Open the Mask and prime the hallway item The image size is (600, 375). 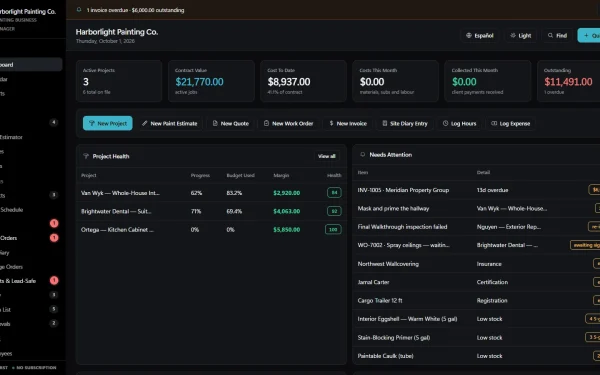coord(476,209)
